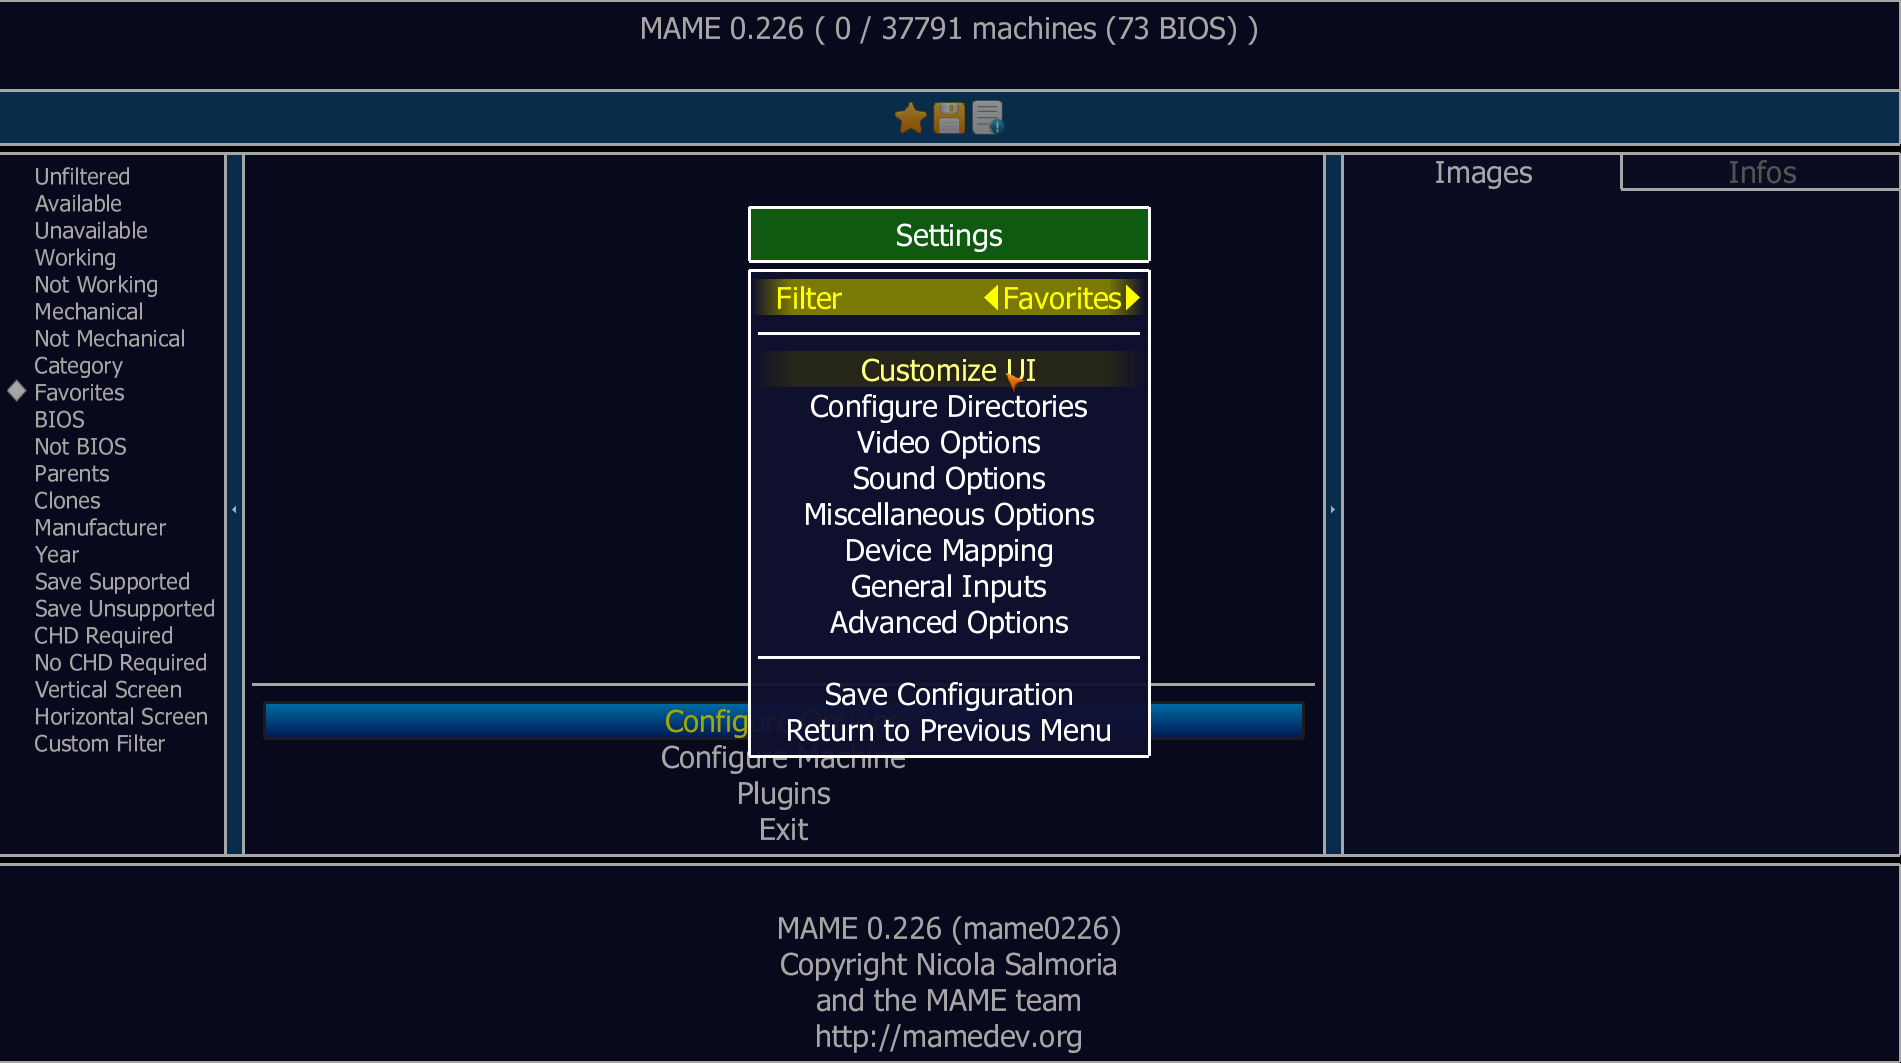
Task: Select the Unavailable filter
Action: [x=91, y=230]
